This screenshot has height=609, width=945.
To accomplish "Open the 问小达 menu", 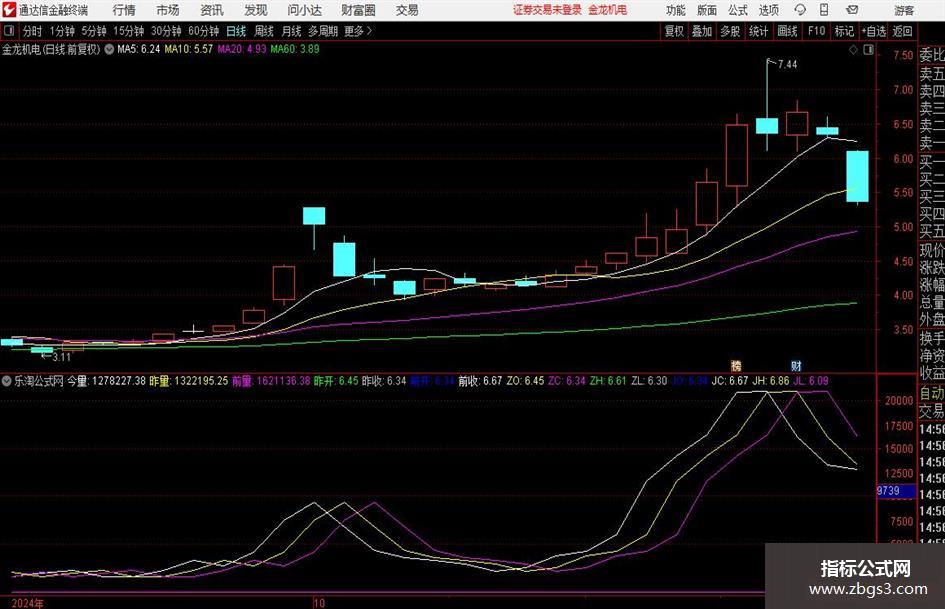I will pos(304,10).
